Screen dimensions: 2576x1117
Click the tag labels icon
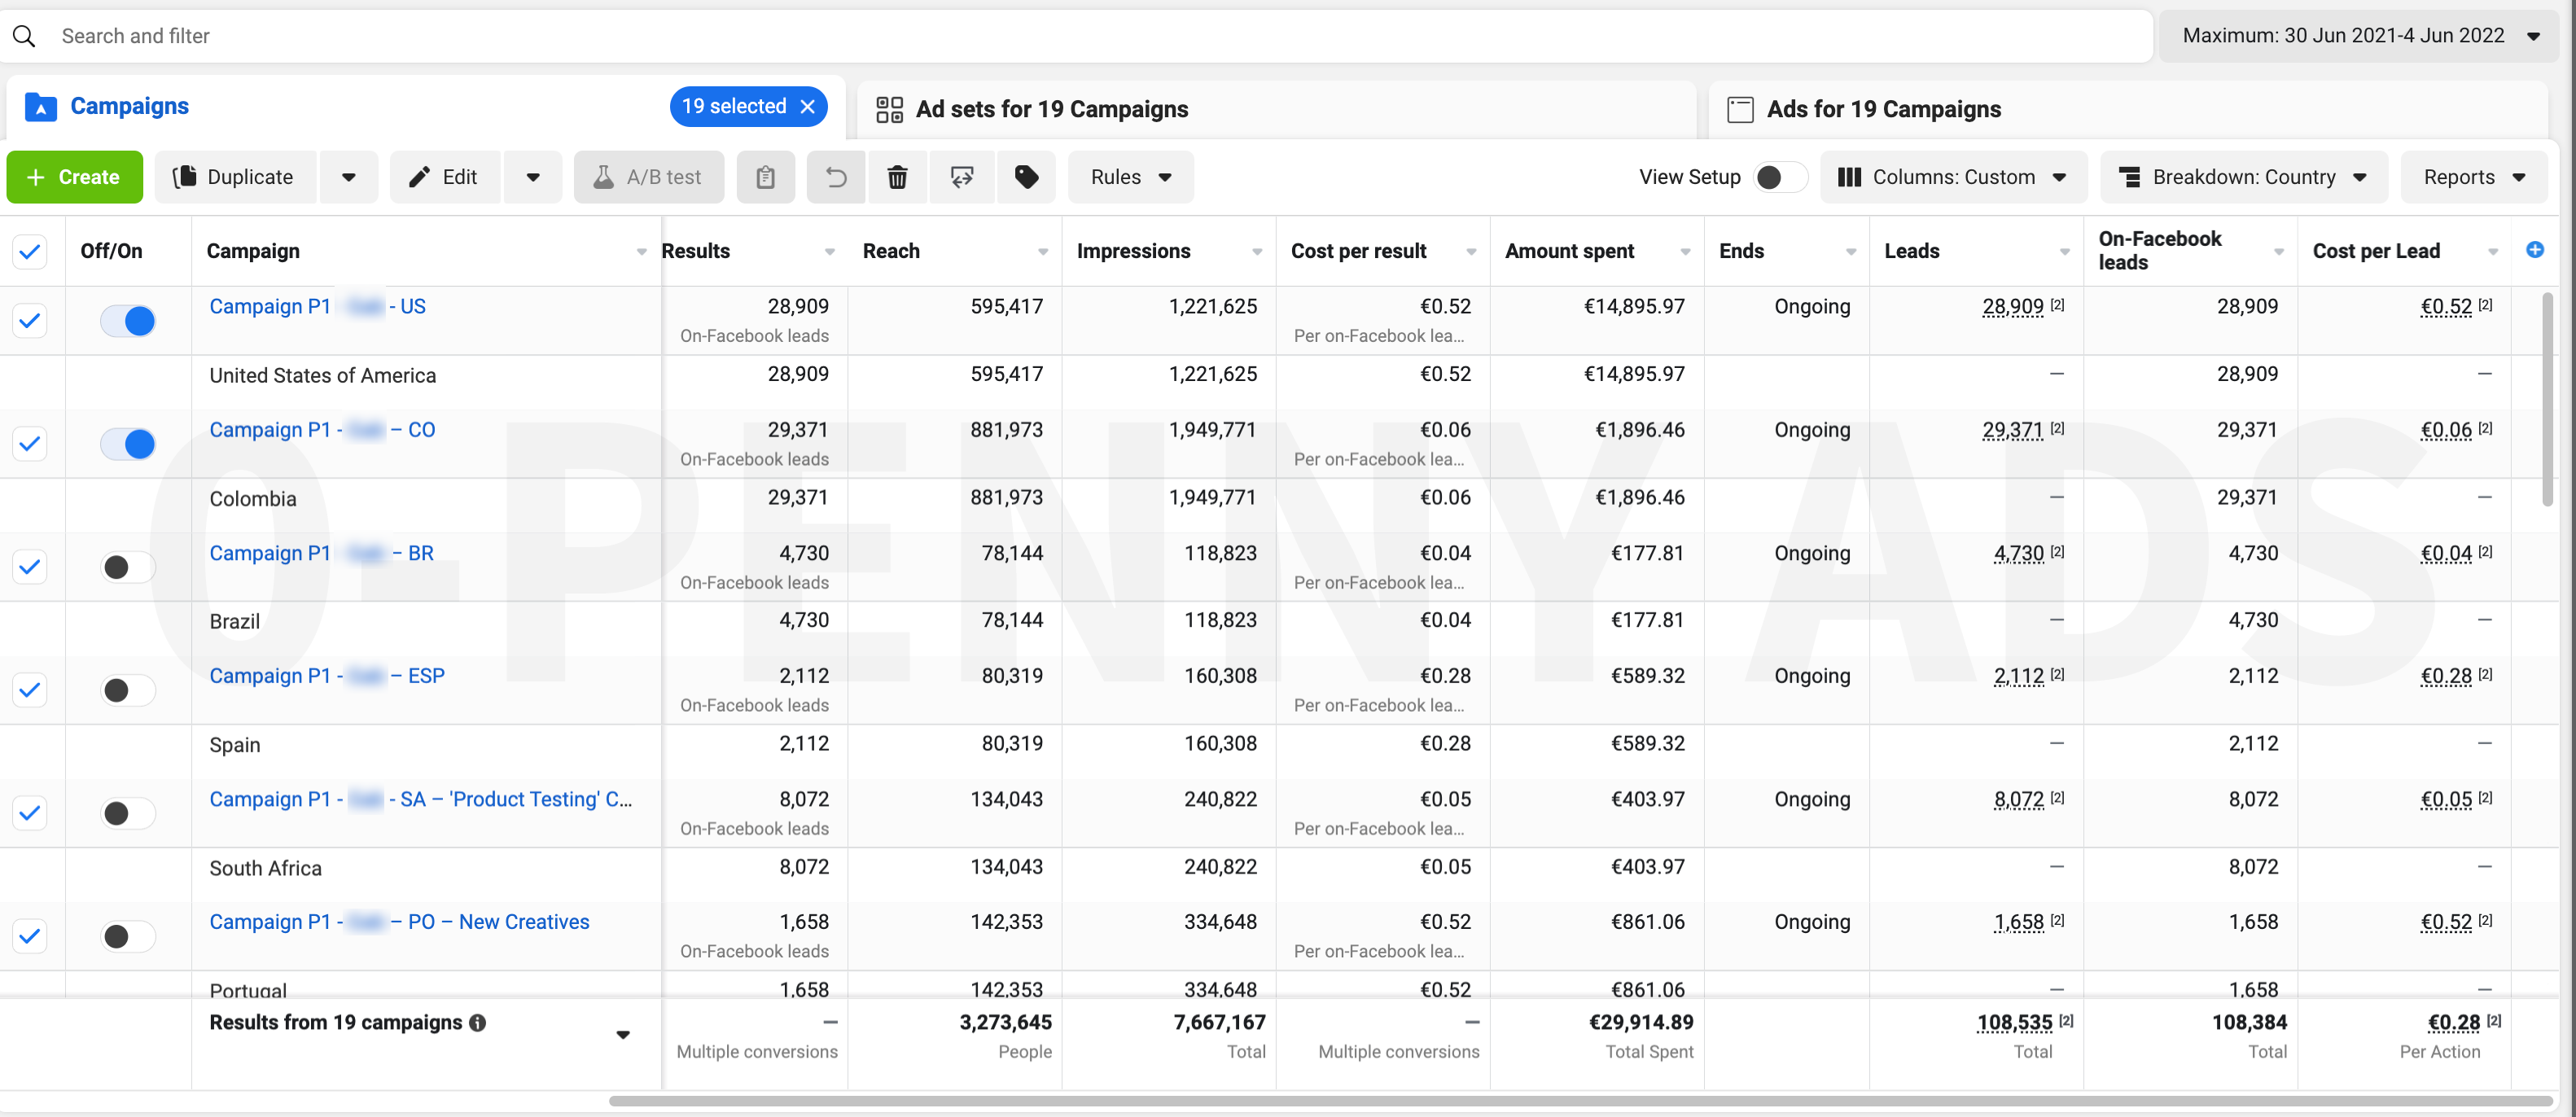coord(1026,177)
